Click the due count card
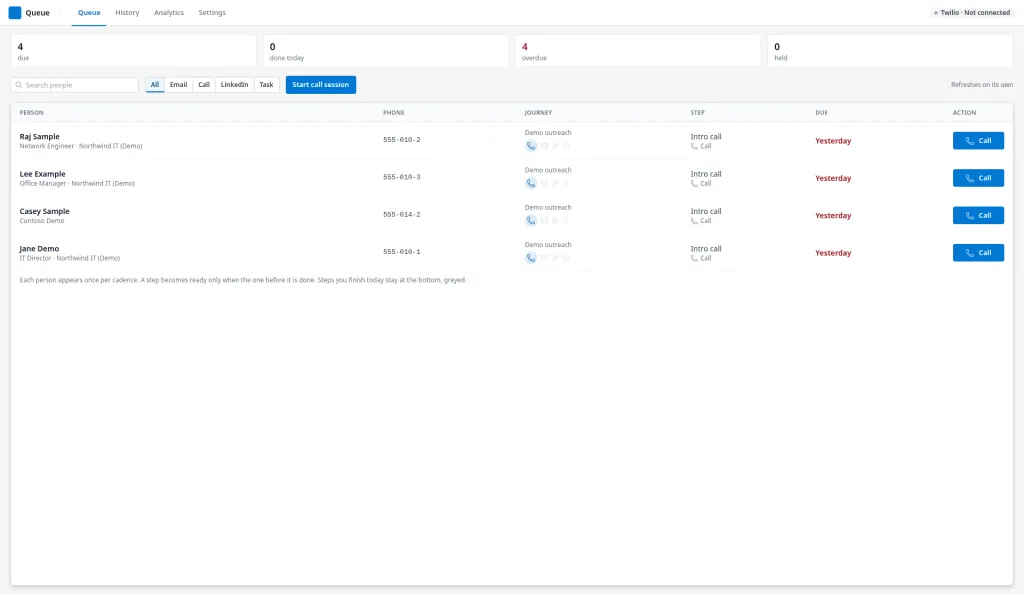The image size is (1024, 594). (x=133, y=51)
